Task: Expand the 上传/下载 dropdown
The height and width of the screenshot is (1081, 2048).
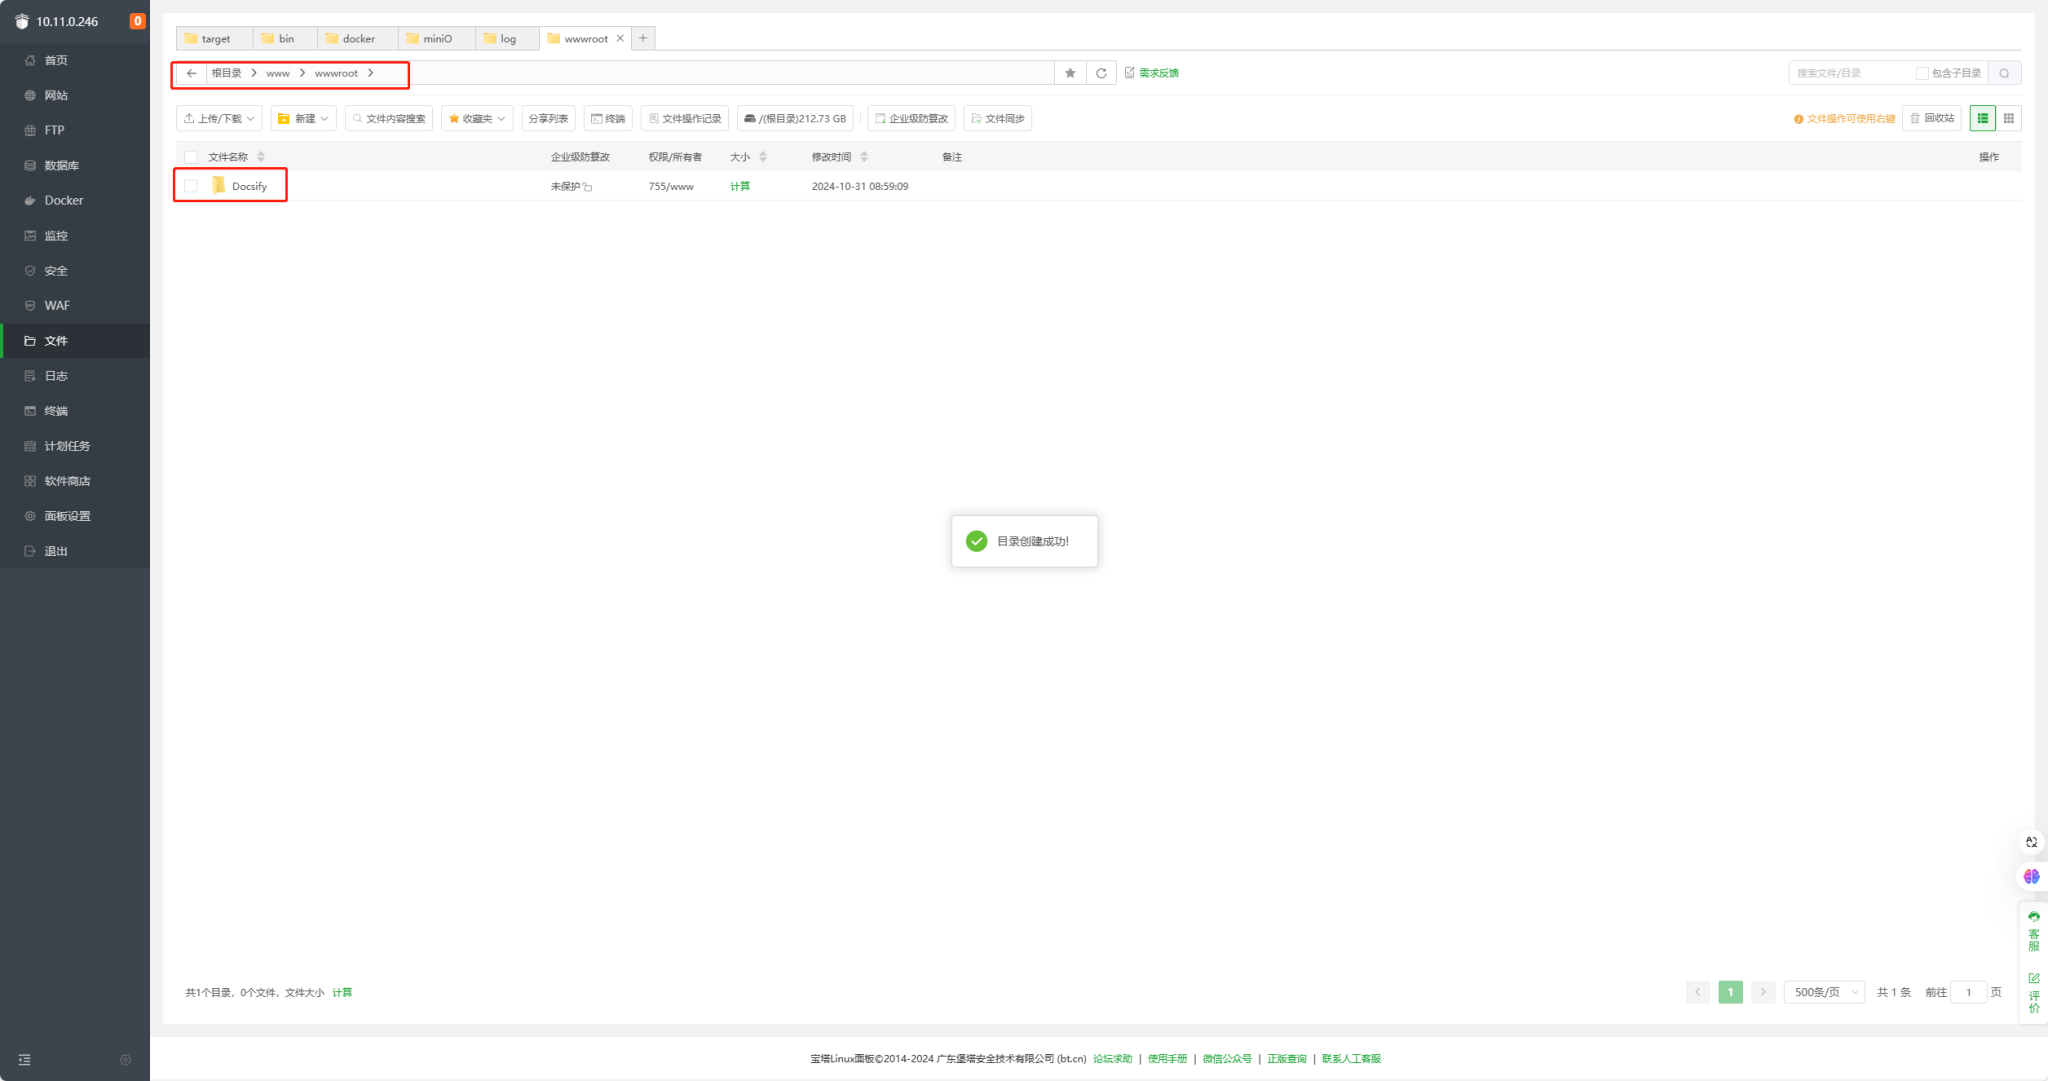Action: [219, 118]
